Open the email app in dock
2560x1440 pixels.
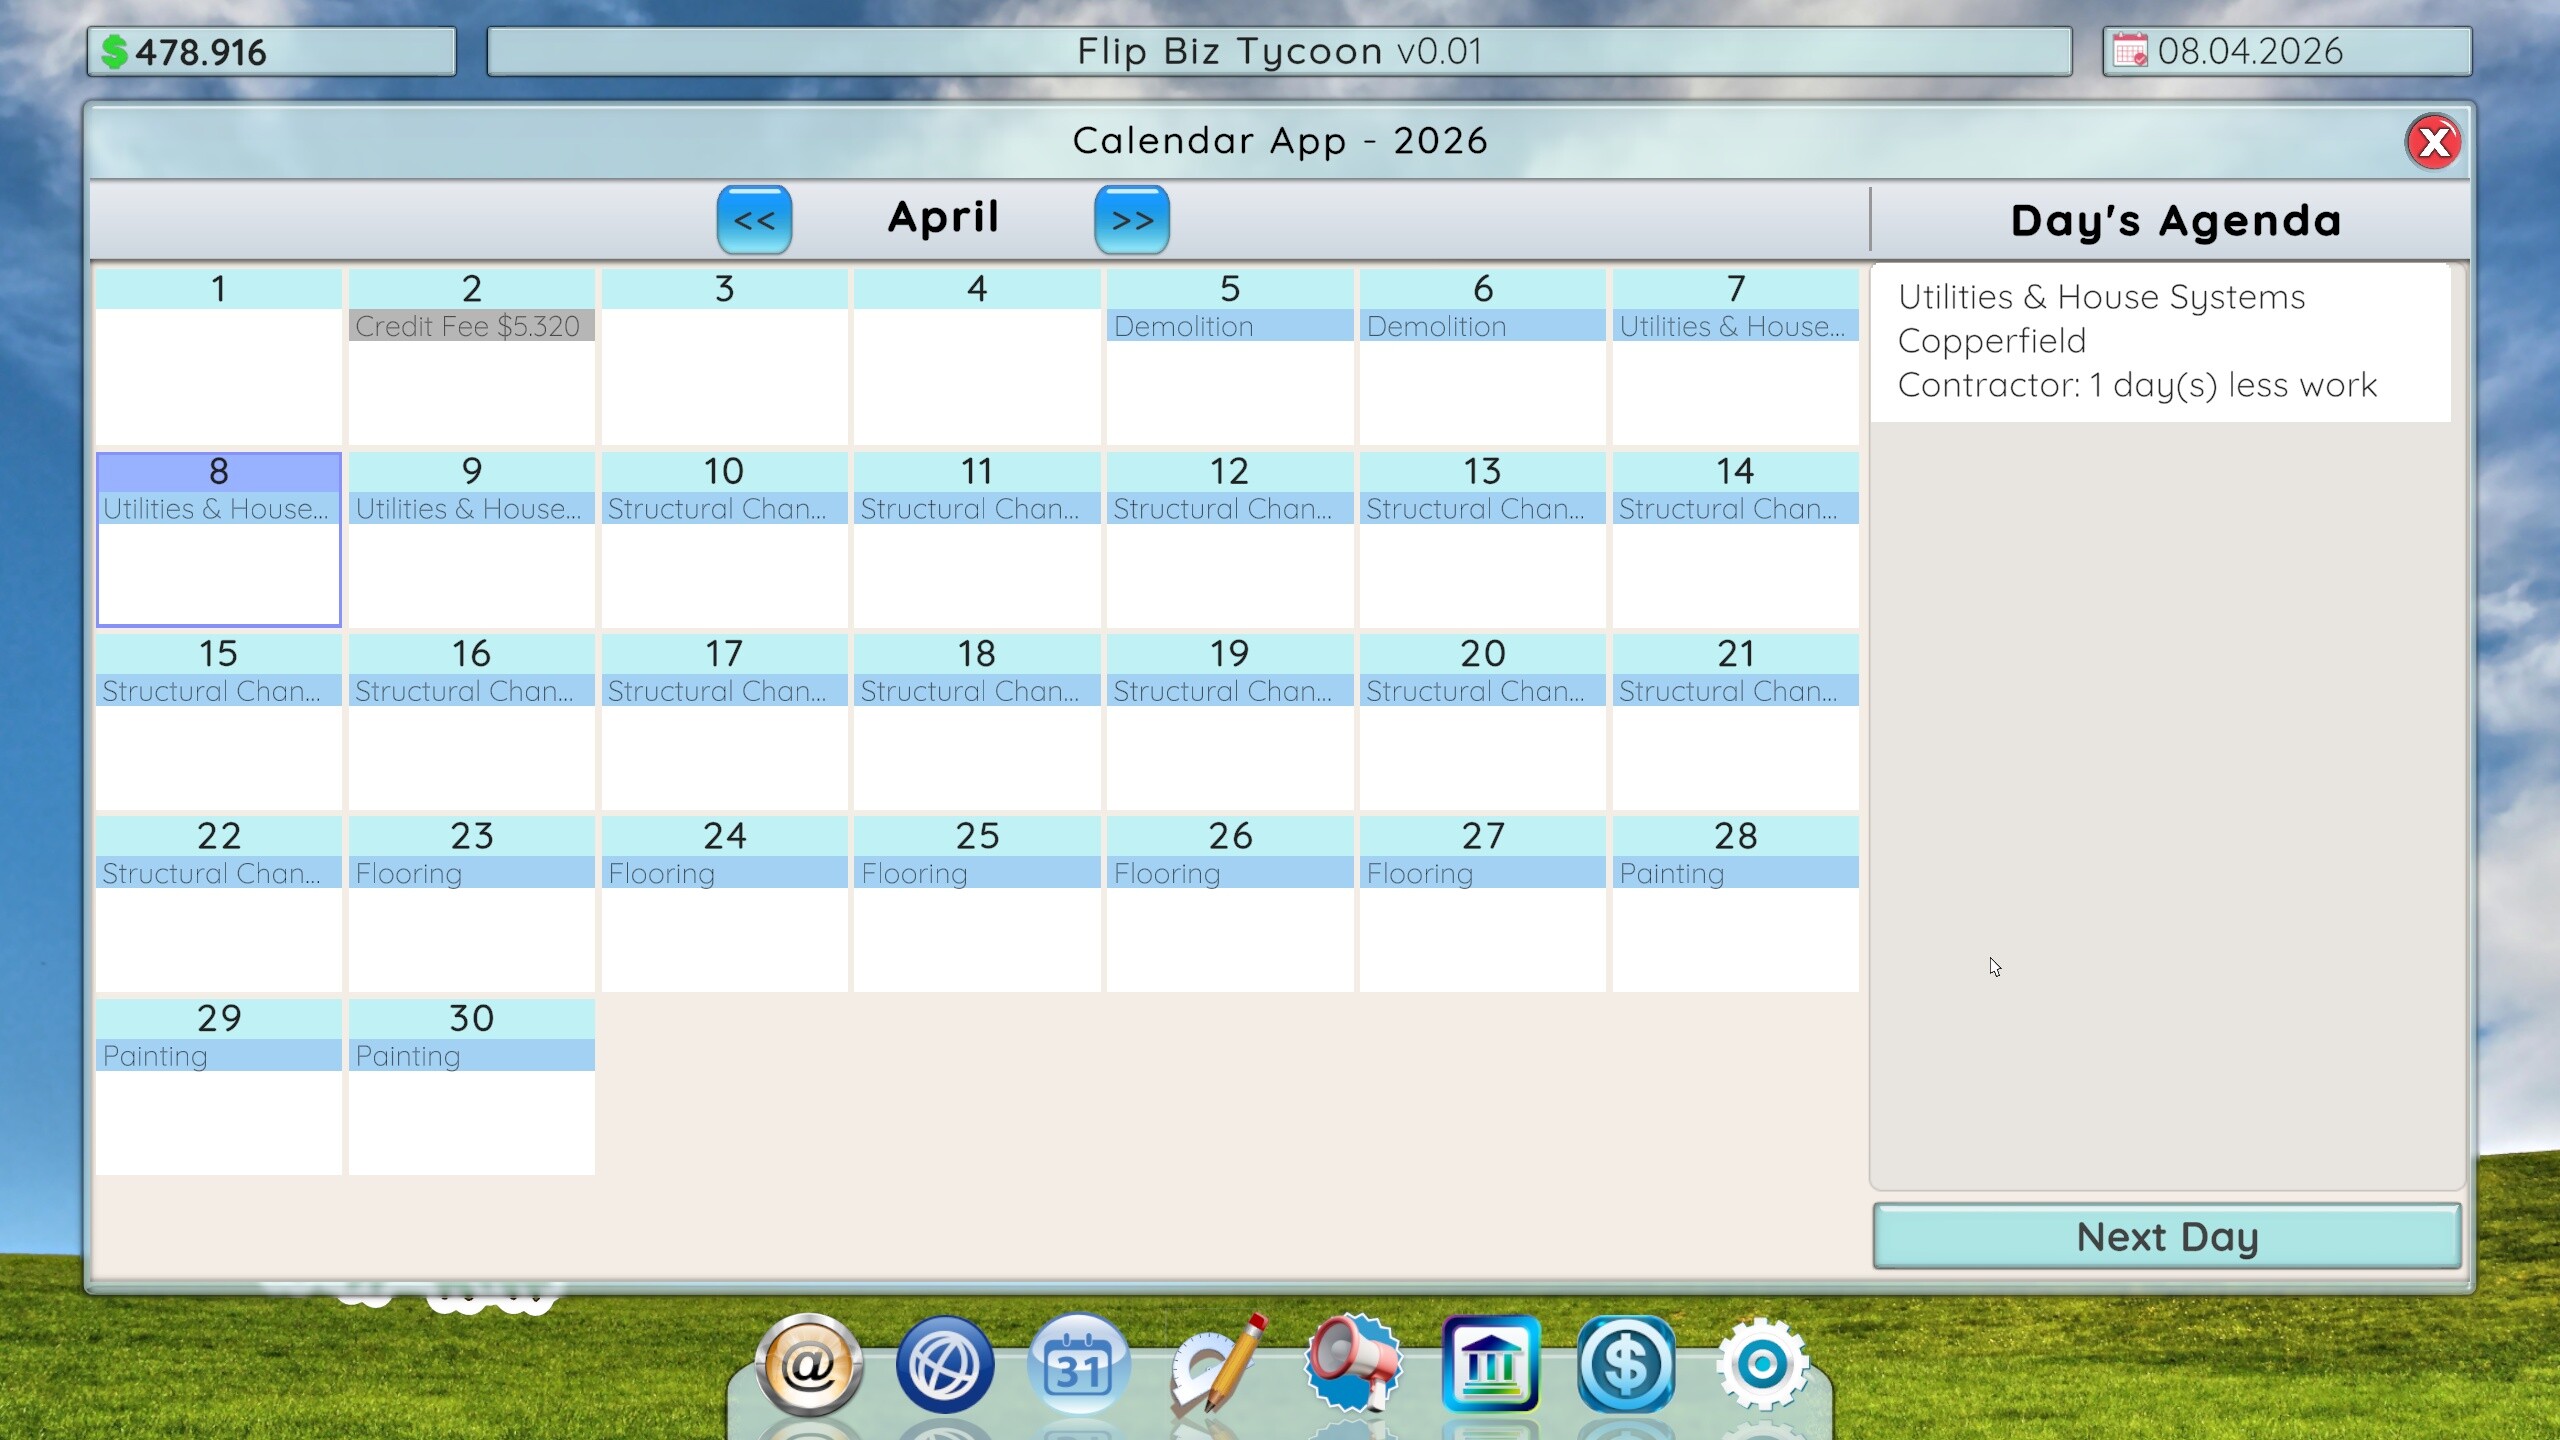808,1364
